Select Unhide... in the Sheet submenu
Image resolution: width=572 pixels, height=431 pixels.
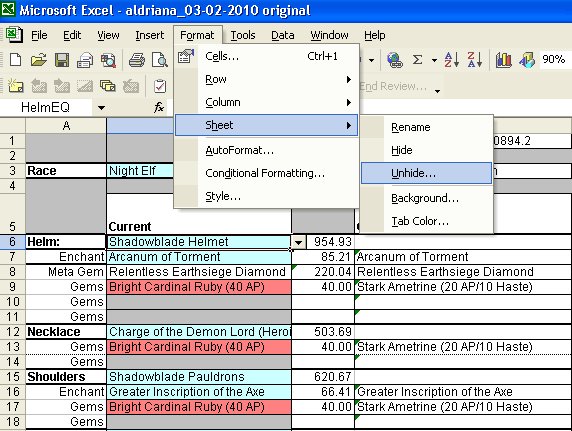coord(426,173)
